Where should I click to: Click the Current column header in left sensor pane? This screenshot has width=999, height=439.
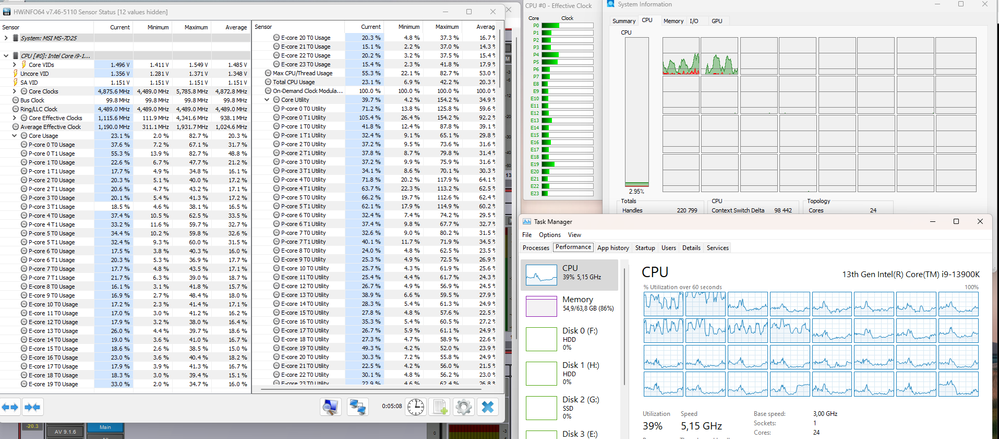[x=113, y=27]
